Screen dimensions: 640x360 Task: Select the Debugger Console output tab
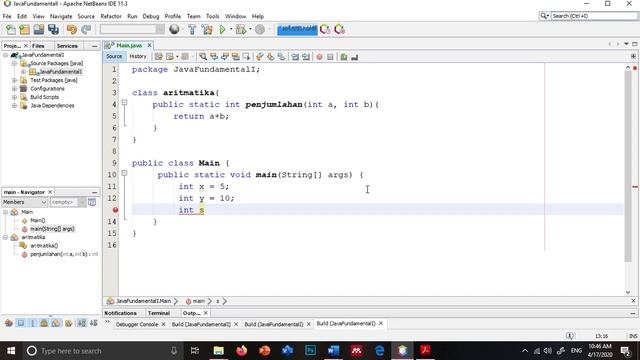137,324
